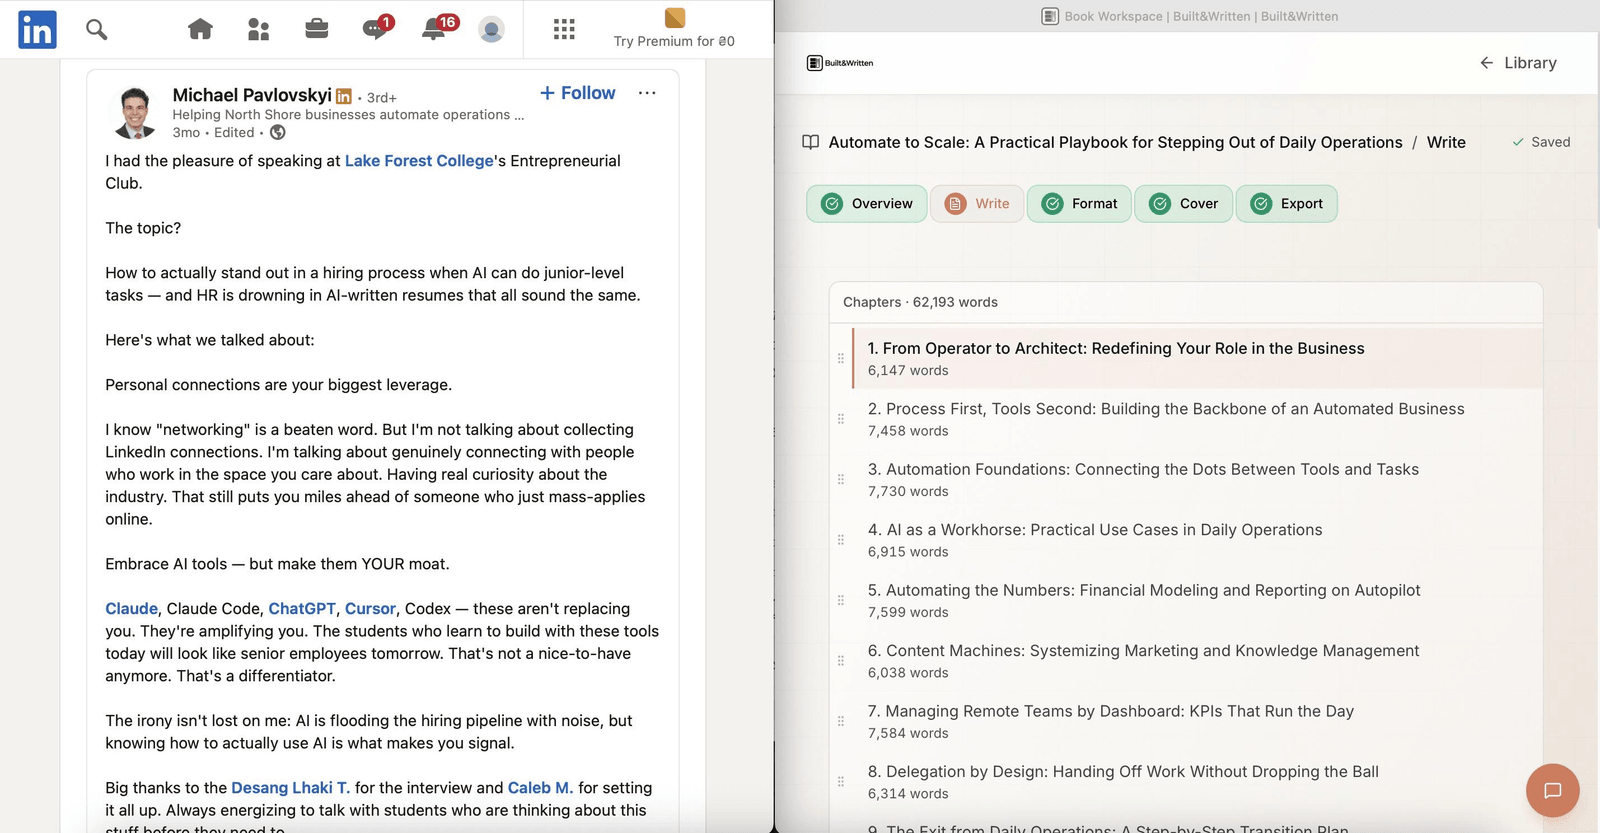Click drag handle for chapter 5

tap(840, 600)
